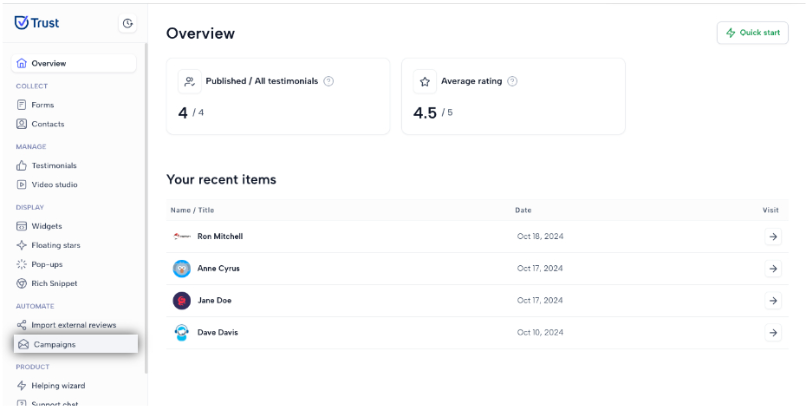Screen dimensions: 807x407
Task: Click the Helping wizard lightning icon
Action: (x=22, y=386)
